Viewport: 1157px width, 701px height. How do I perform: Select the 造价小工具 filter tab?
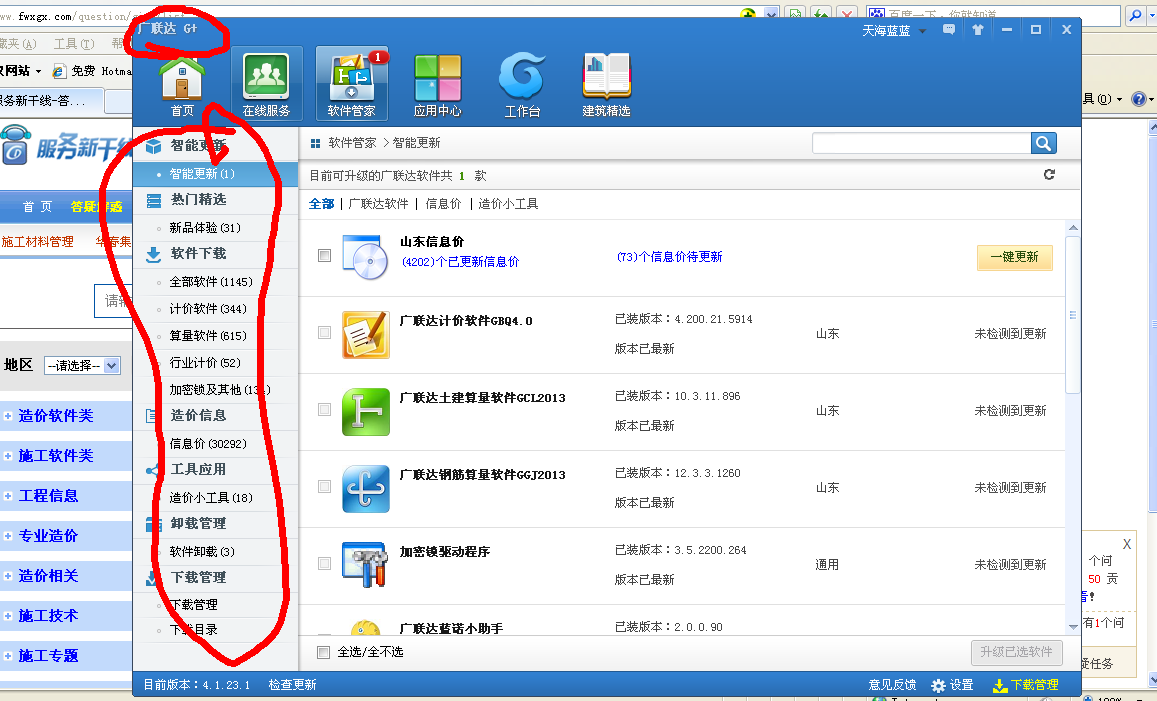508,204
